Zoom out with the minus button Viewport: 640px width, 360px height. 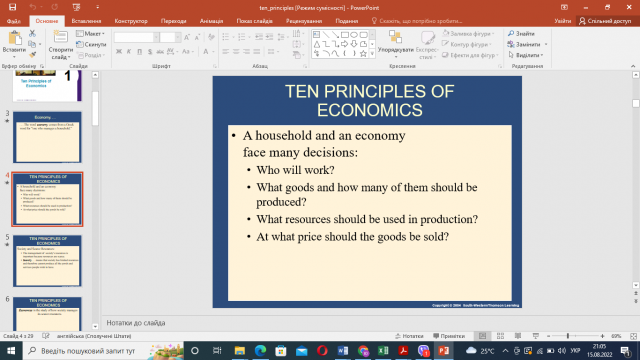(549, 336)
